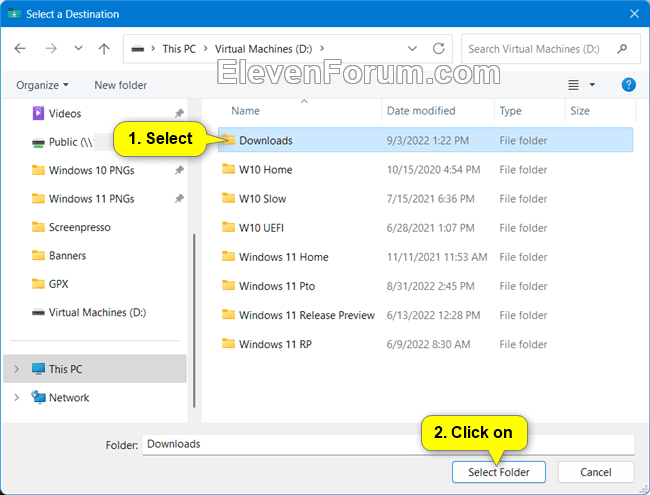Open Windows 11 PNGs in sidebar
Image resolution: width=650 pixels, height=495 pixels.
point(91,199)
